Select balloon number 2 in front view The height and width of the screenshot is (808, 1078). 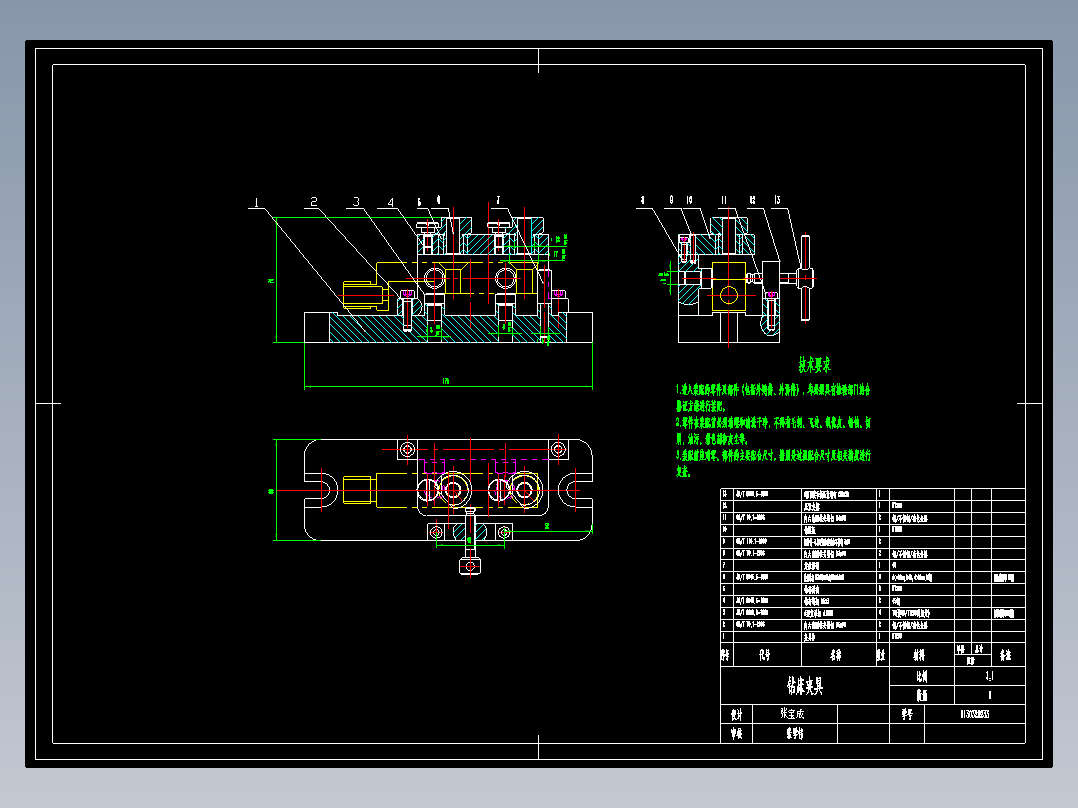tap(314, 201)
